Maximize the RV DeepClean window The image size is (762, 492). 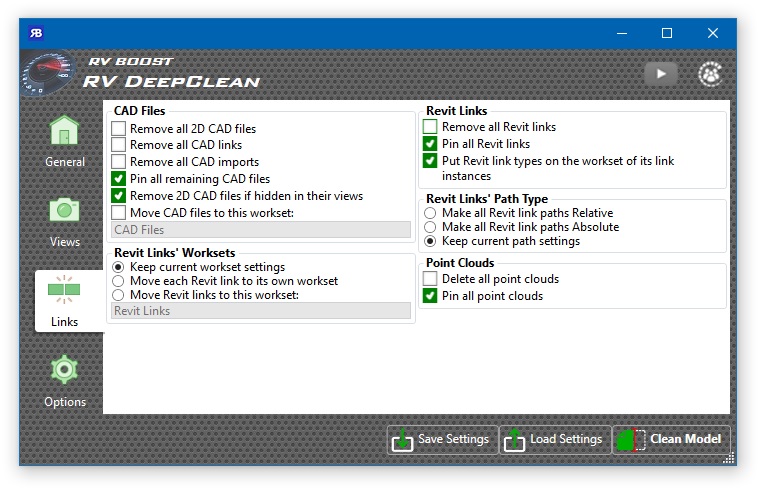point(667,33)
